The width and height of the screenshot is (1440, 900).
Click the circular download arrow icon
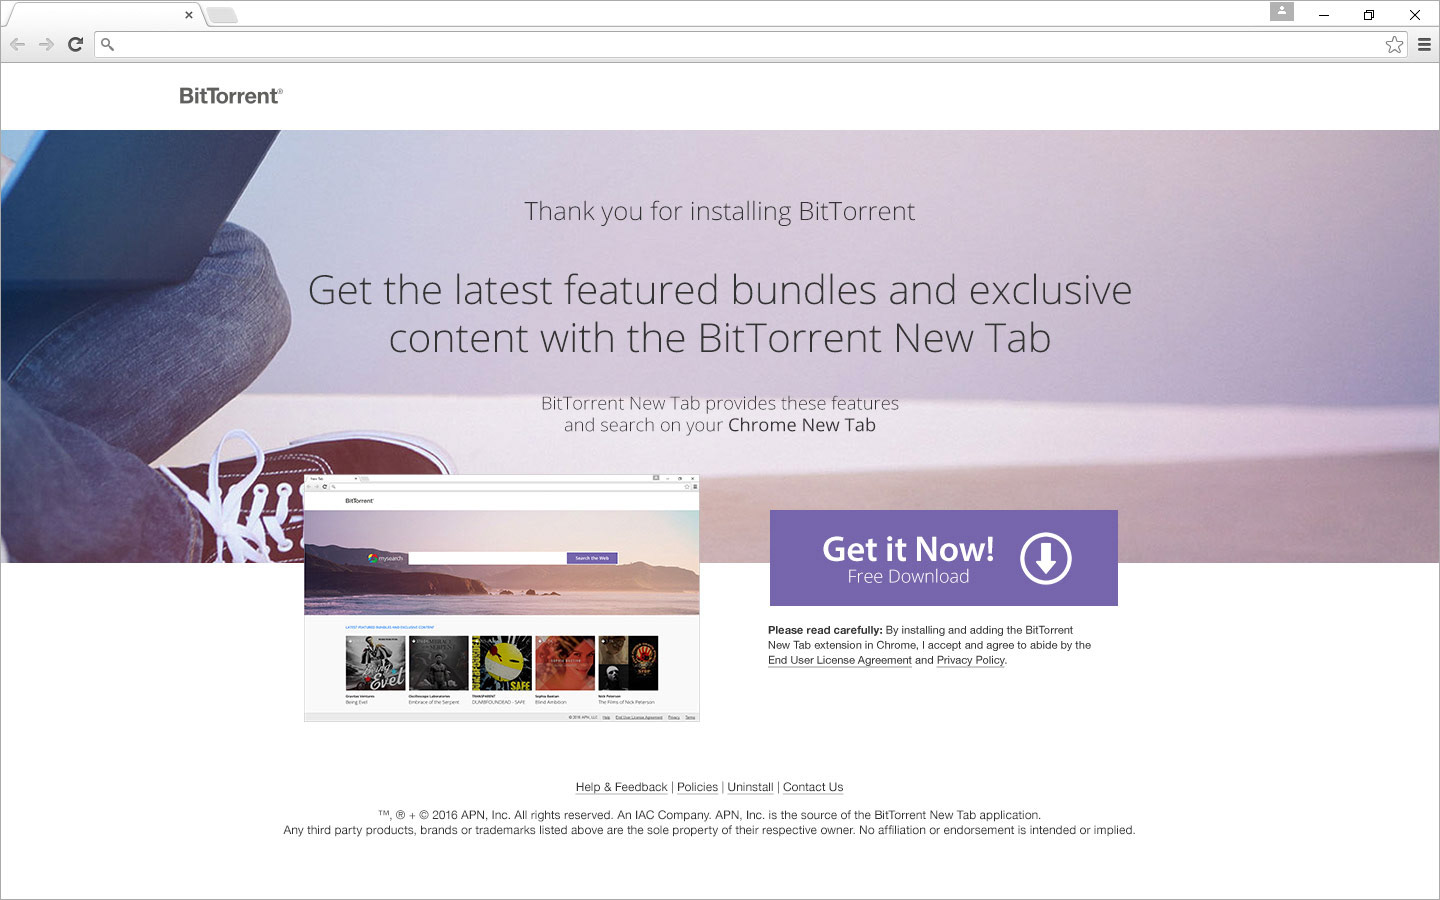pos(1046,558)
